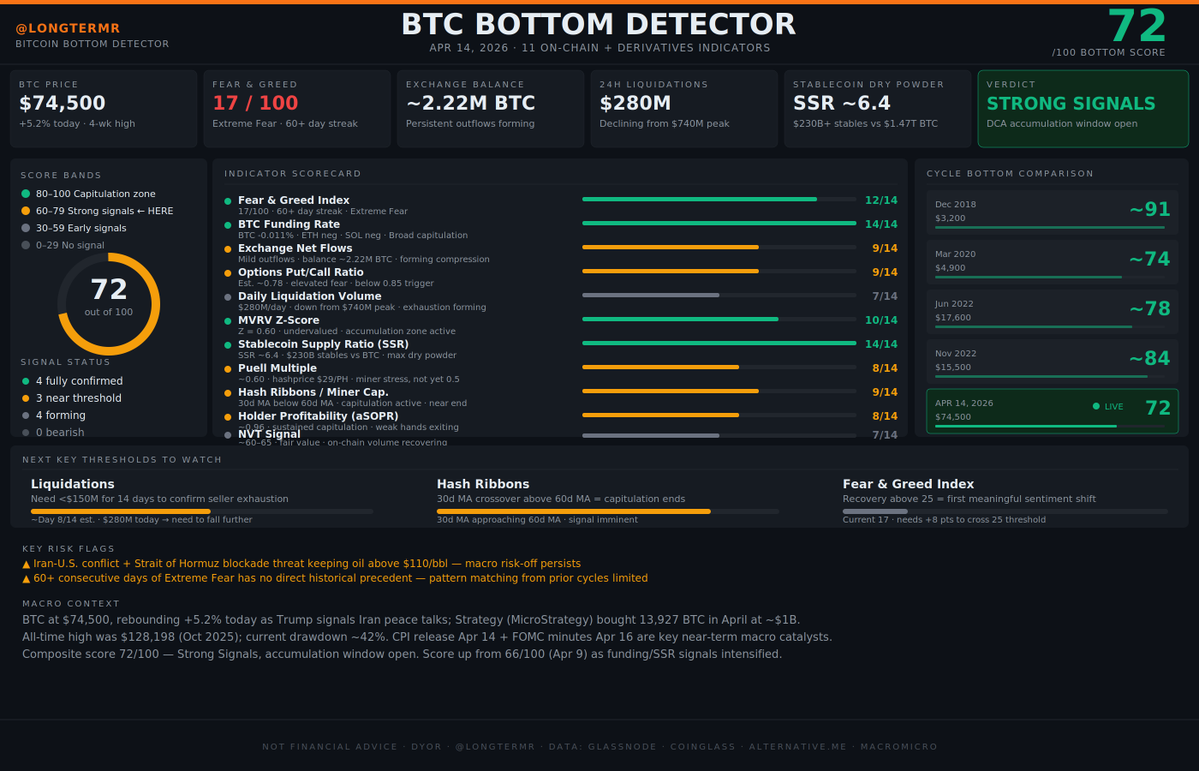Screen dimensions: 1199x771
Task: Click the Iran-U.S. conflict risk flag text
Action: point(307,564)
